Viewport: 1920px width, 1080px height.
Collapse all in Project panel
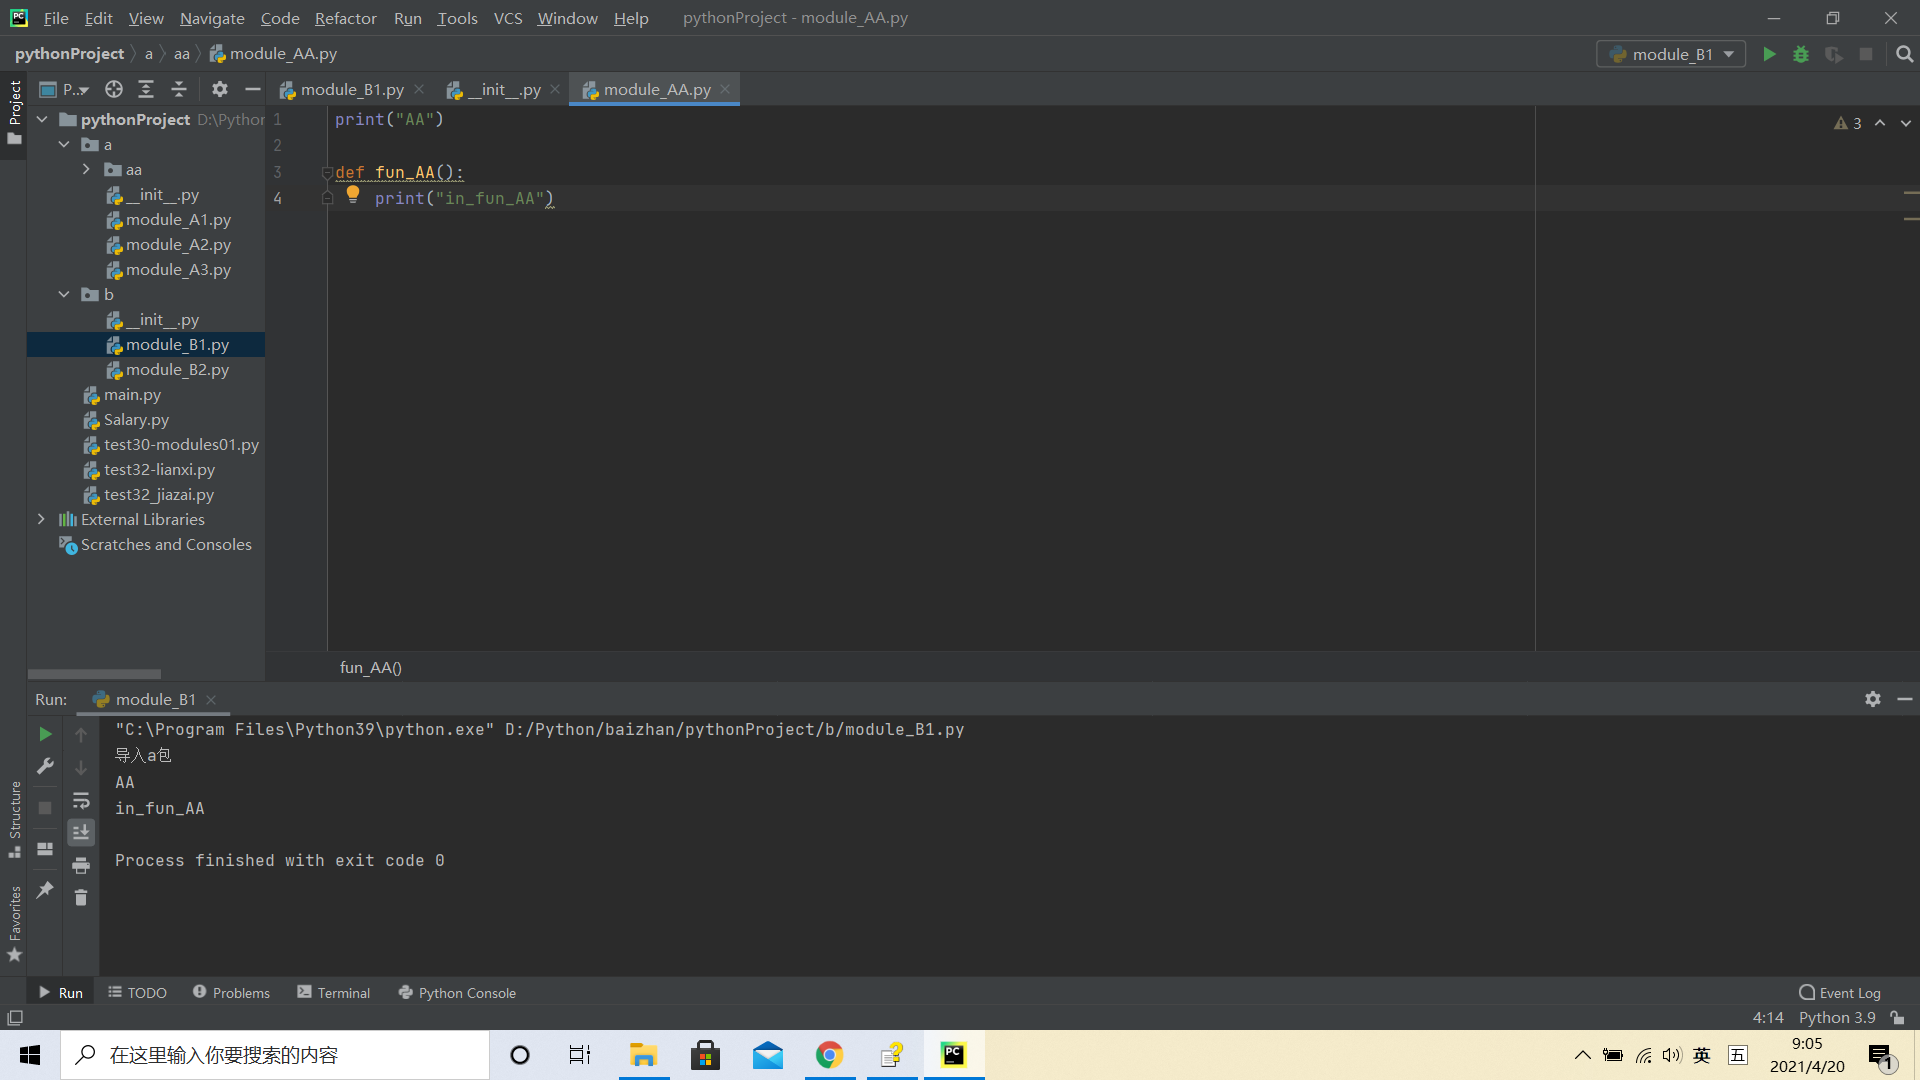179,89
